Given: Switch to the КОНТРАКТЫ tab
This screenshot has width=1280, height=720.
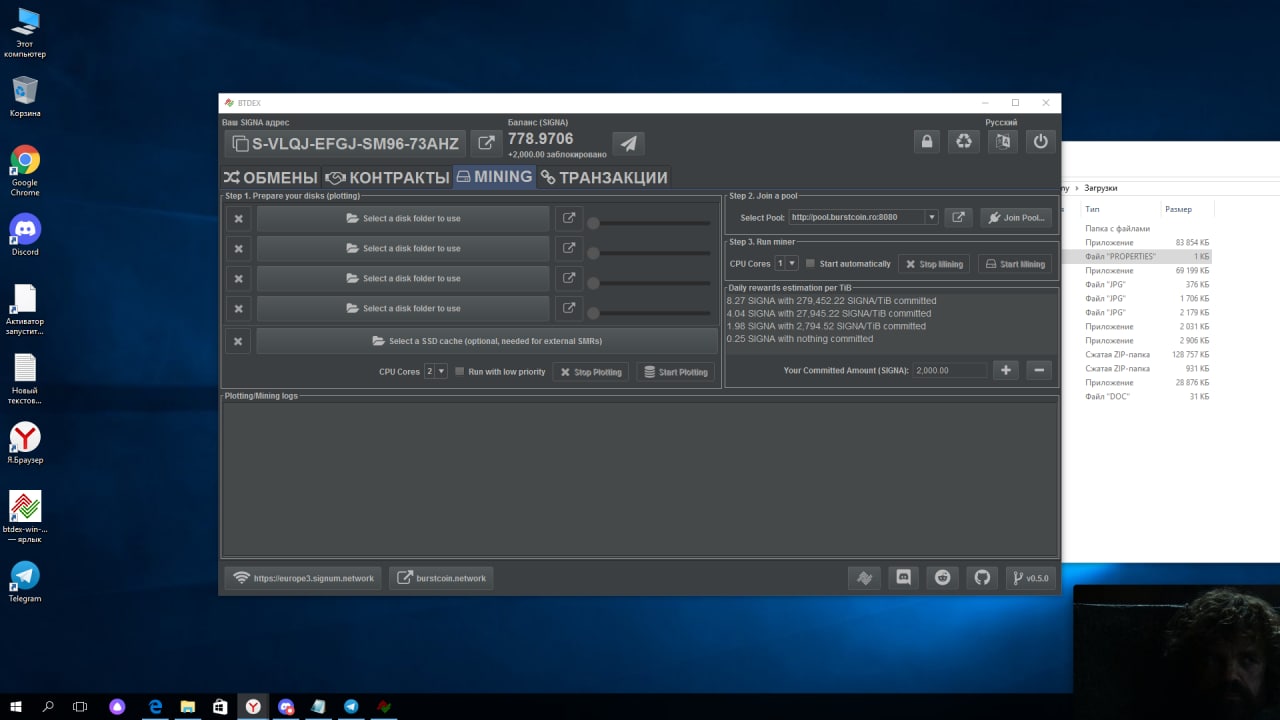Looking at the screenshot, I should click(x=387, y=177).
